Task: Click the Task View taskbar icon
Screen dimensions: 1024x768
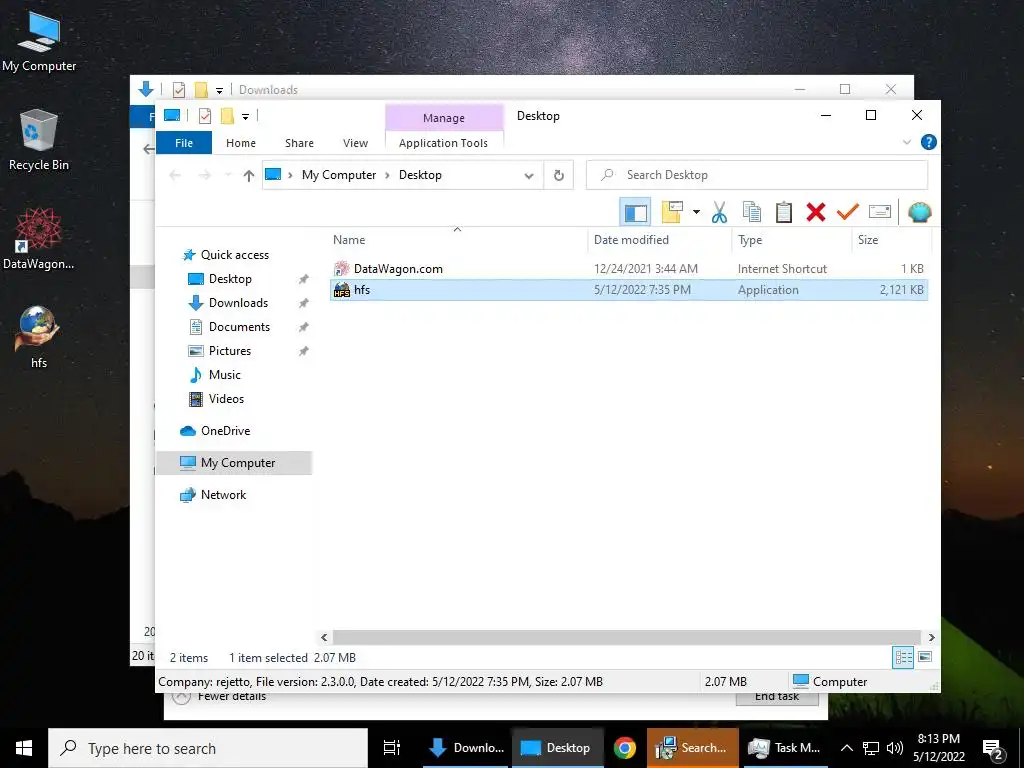Action: (392, 748)
